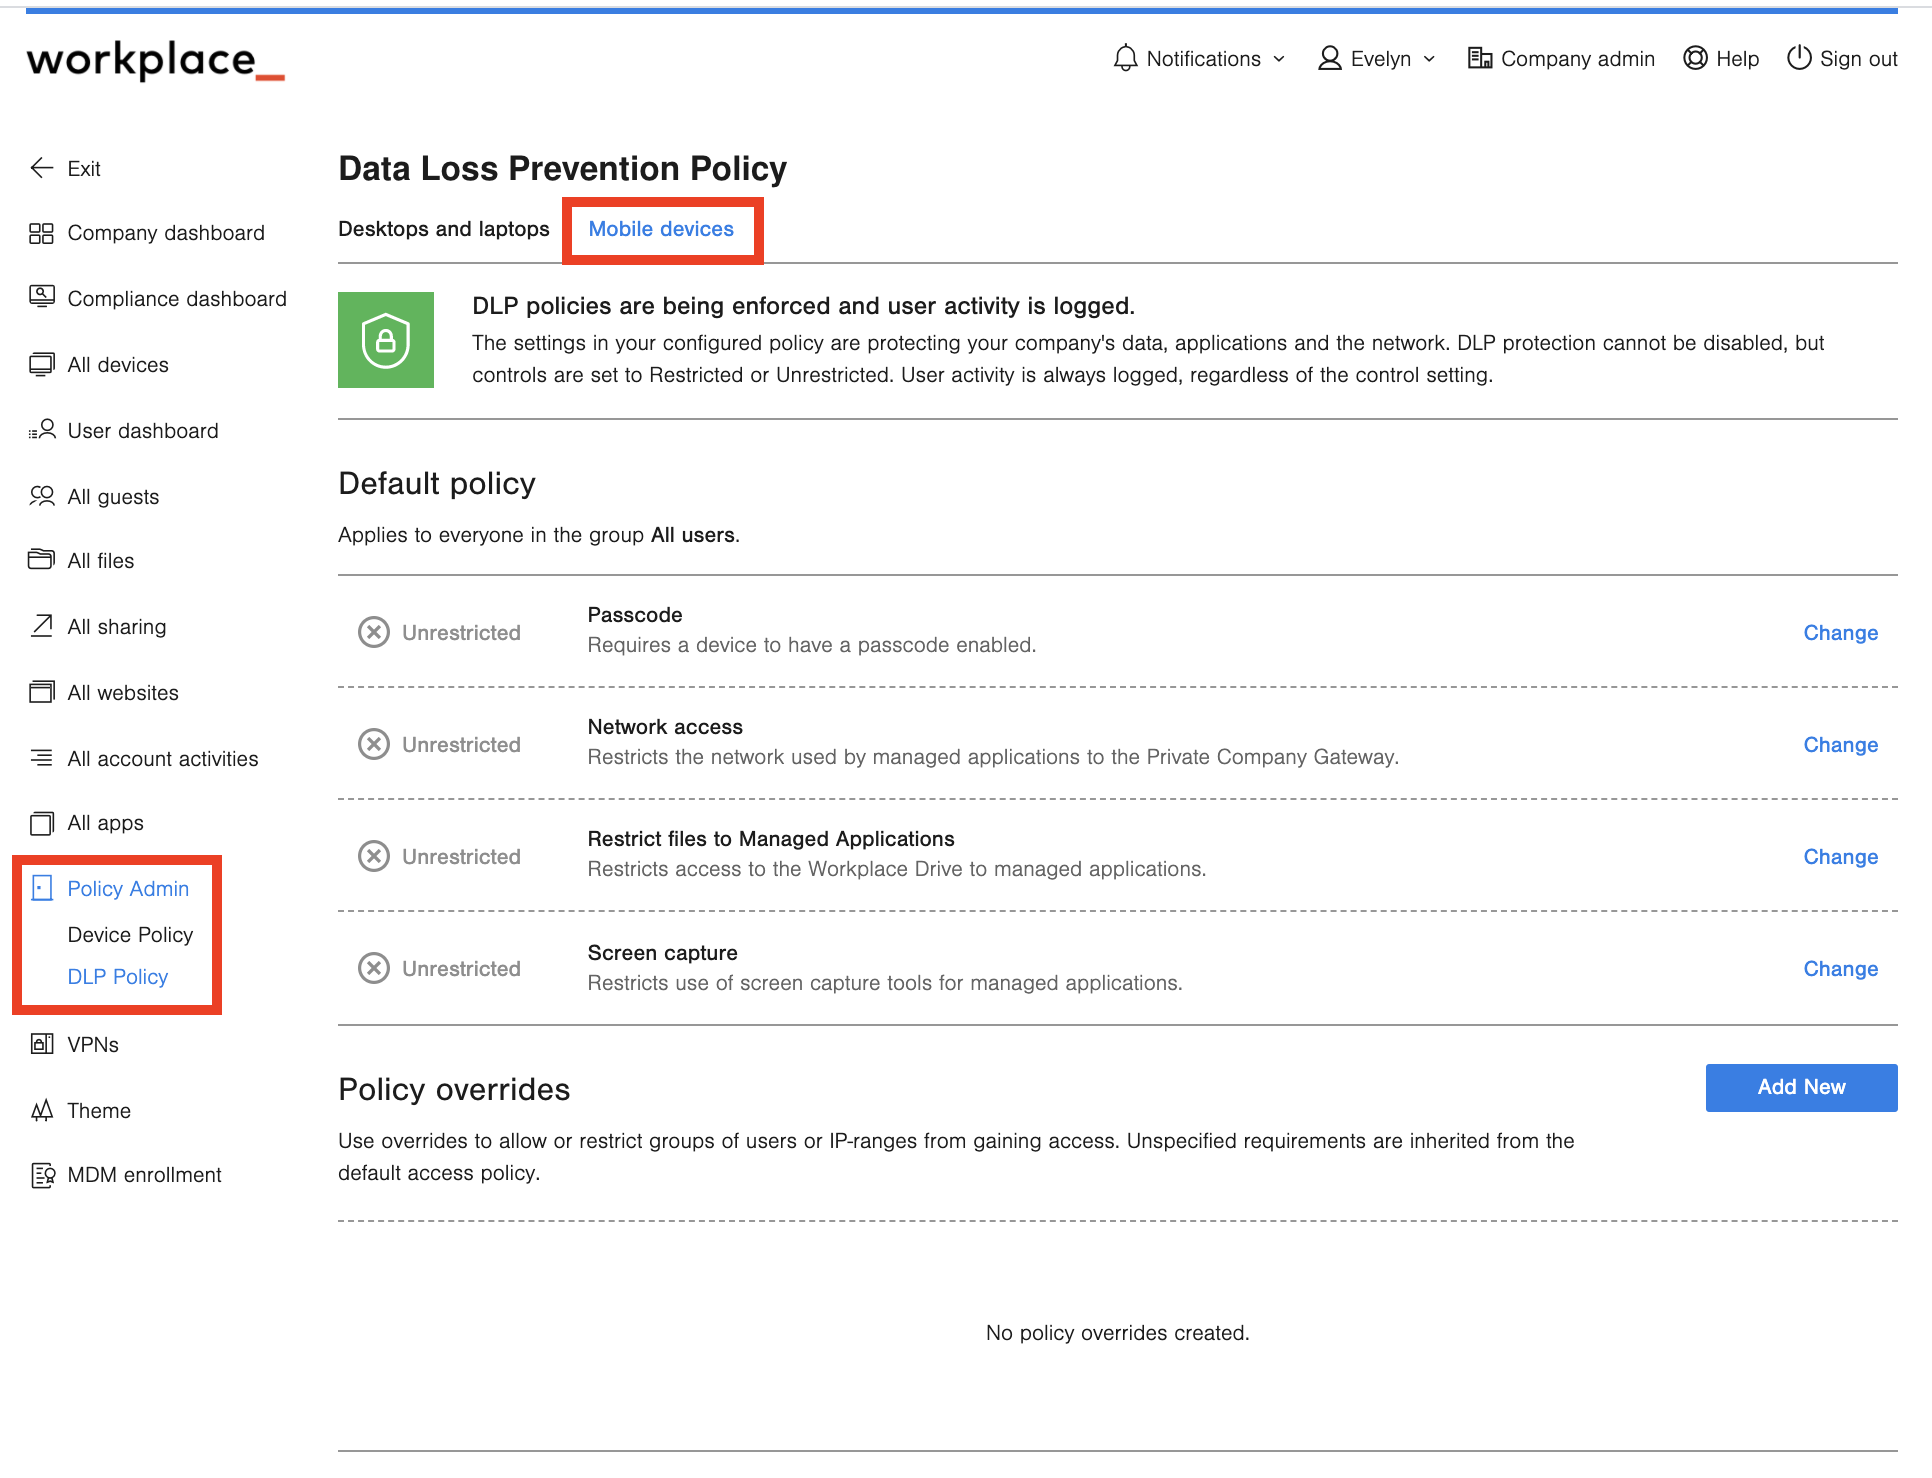Toggle the Unrestricted status for Passcode
Screen dimensions: 1932x1478
(x=373, y=632)
